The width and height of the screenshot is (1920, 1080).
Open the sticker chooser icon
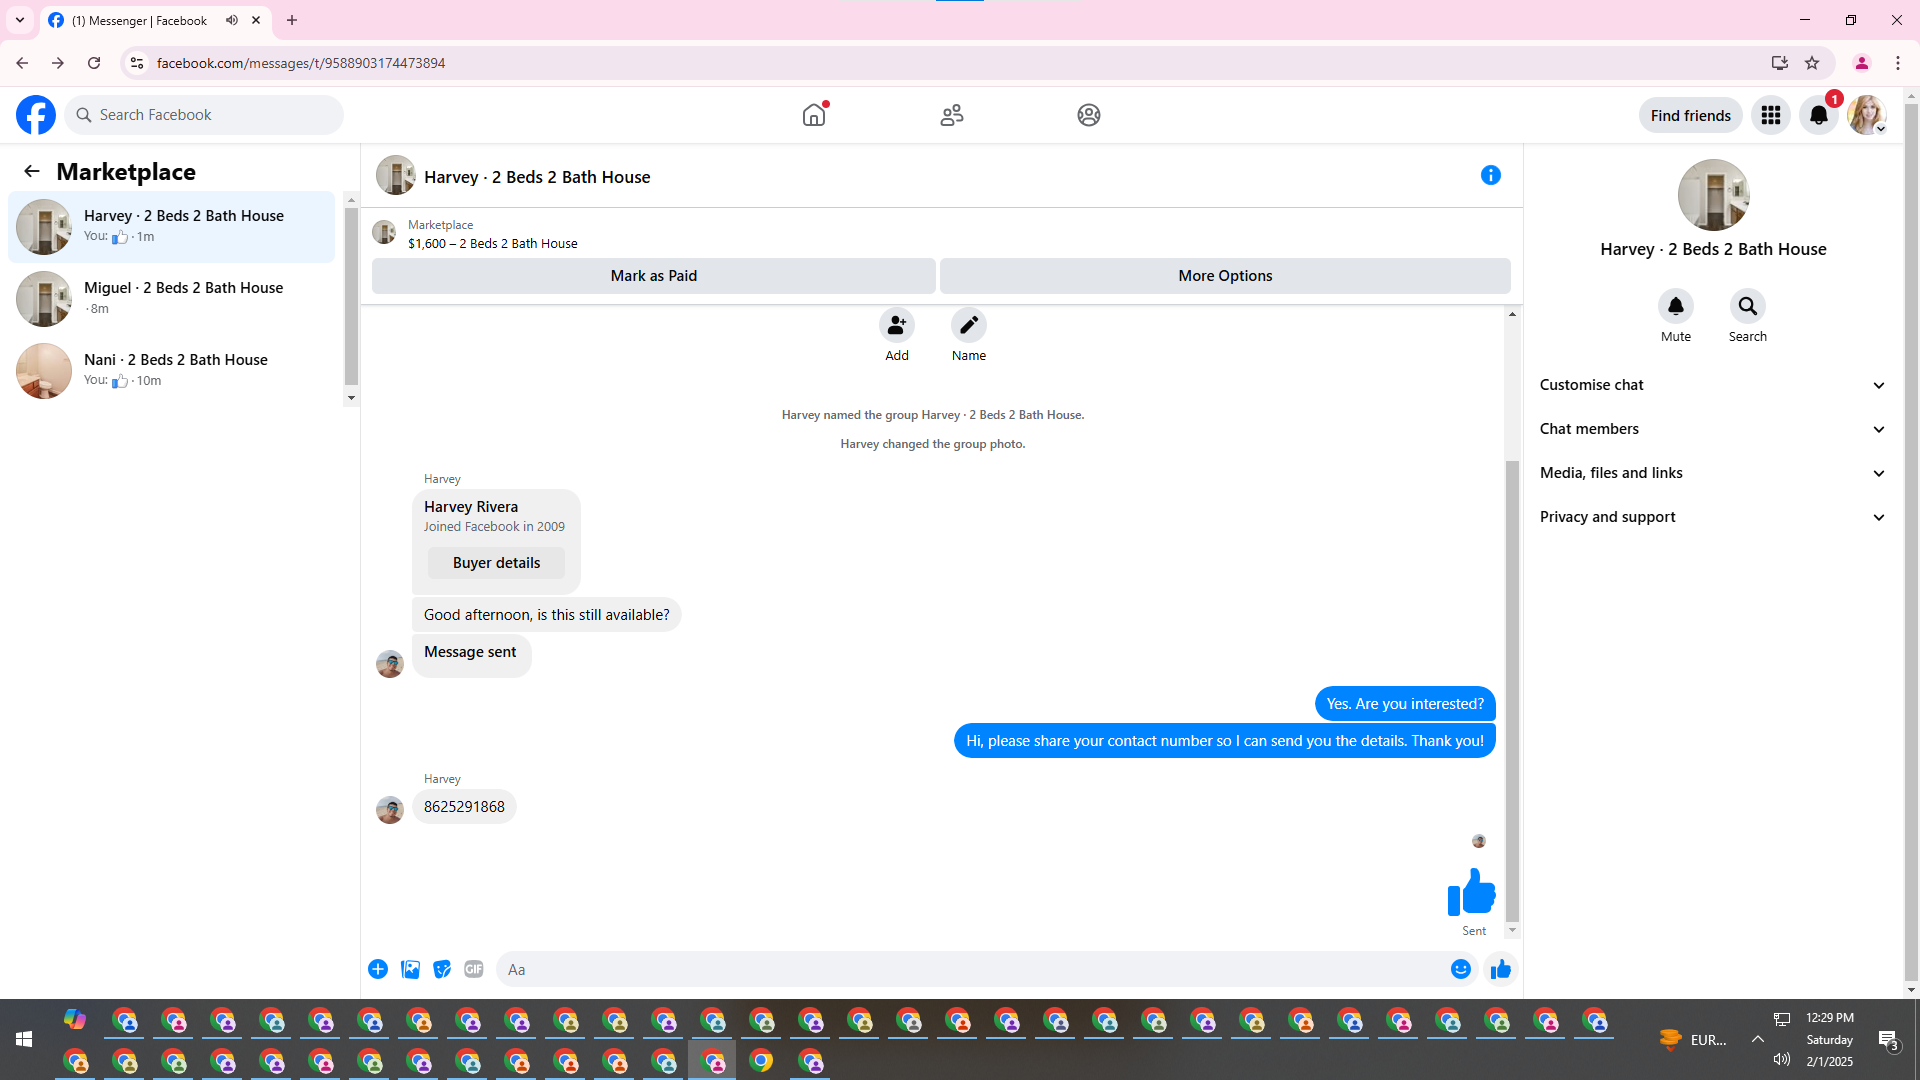tap(442, 969)
